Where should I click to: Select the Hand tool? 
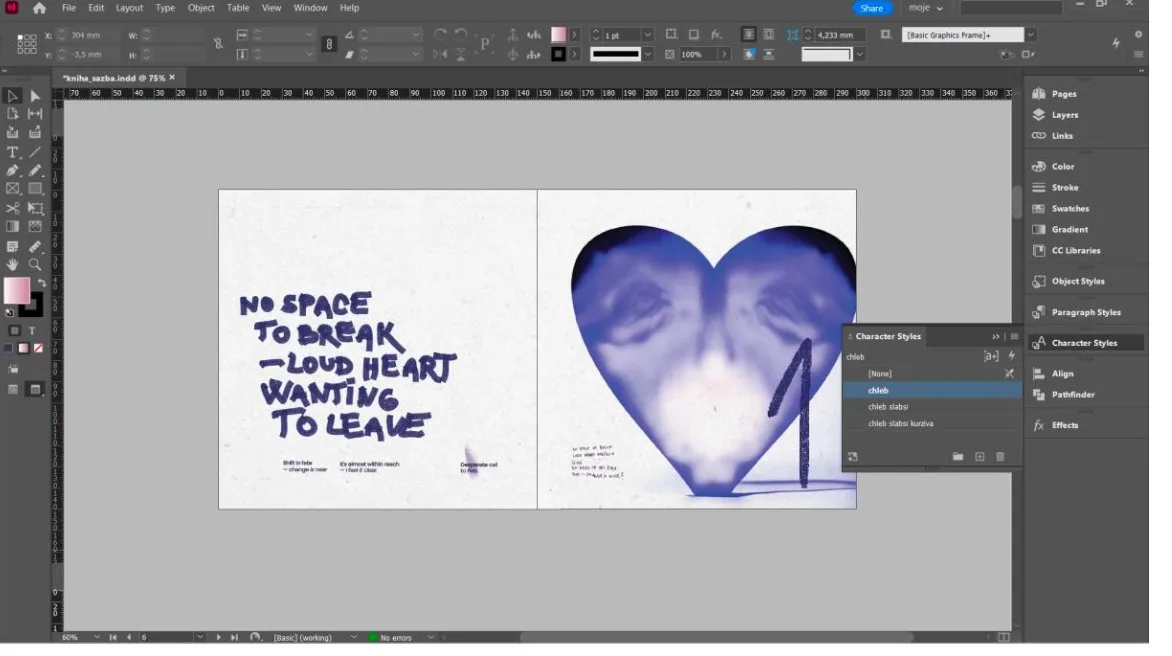point(13,264)
